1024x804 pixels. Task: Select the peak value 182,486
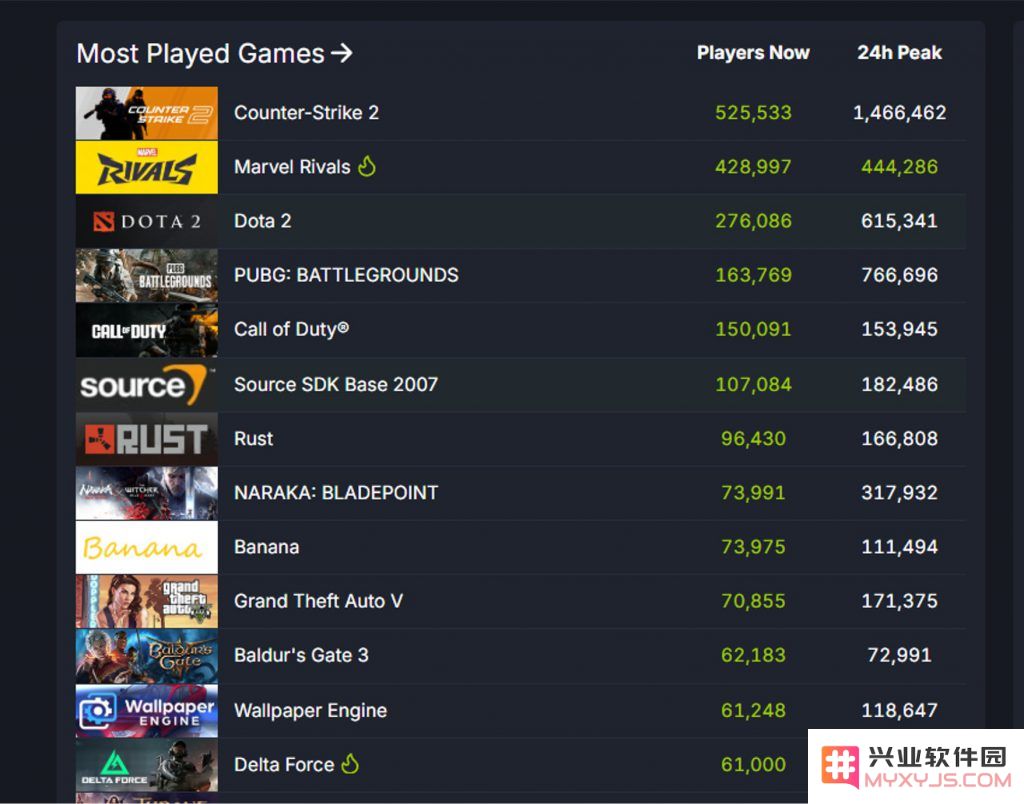(899, 384)
